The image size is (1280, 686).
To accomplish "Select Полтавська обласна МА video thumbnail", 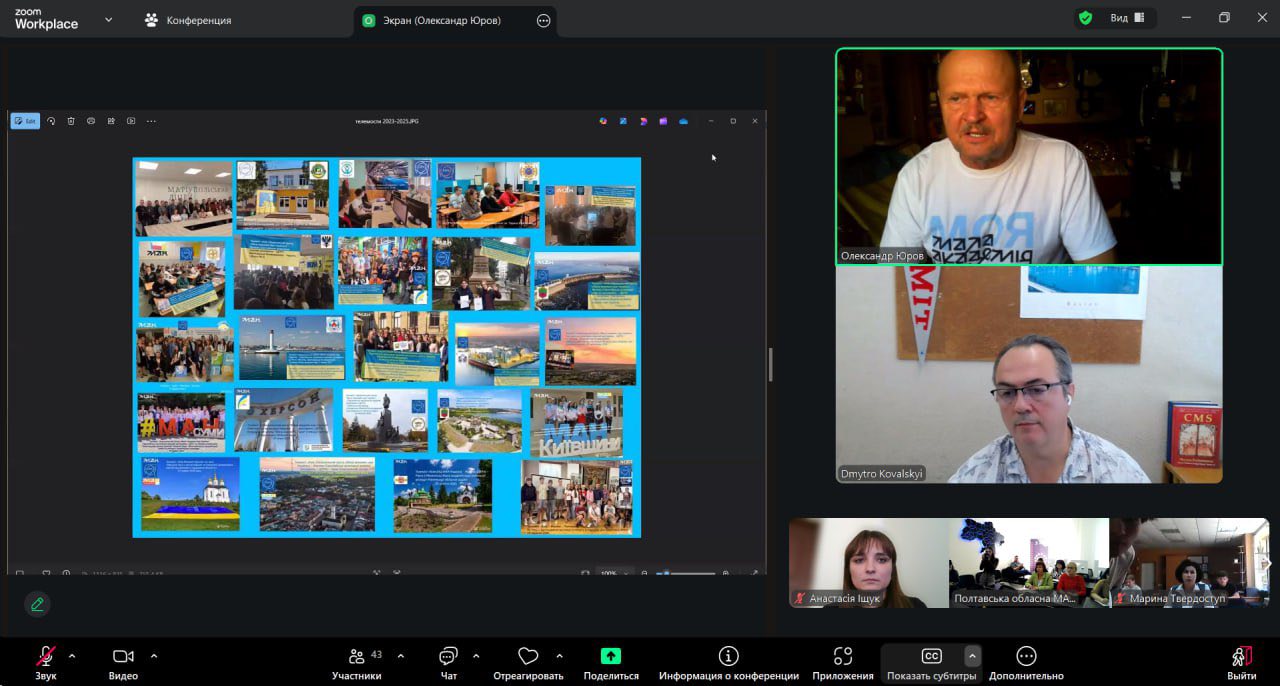I will [1028, 562].
